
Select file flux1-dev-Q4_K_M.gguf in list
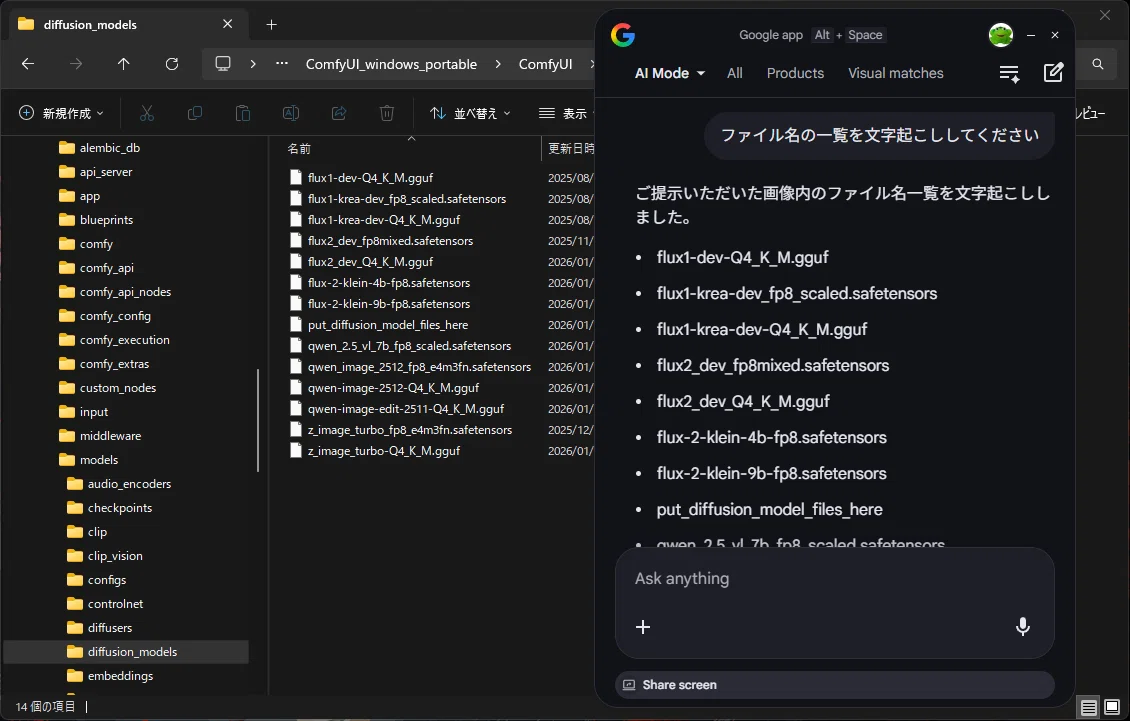coord(370,177)
